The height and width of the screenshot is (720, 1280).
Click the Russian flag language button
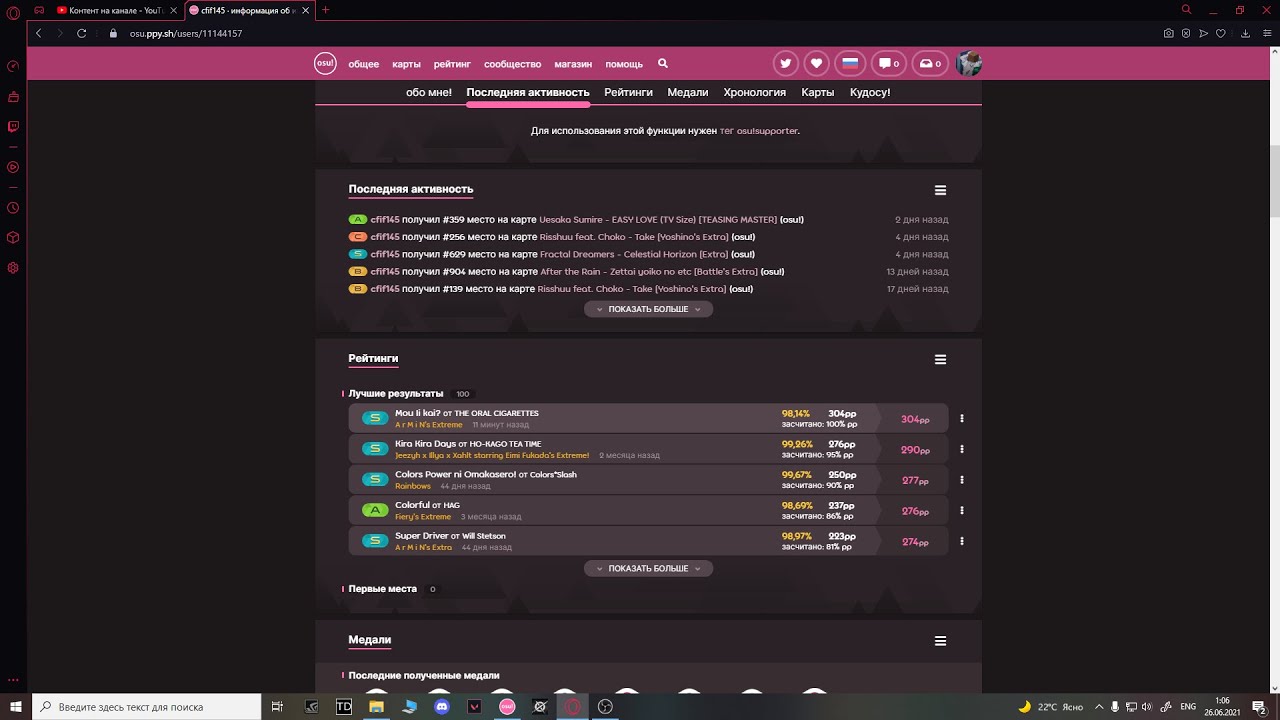tap(850, 63)
